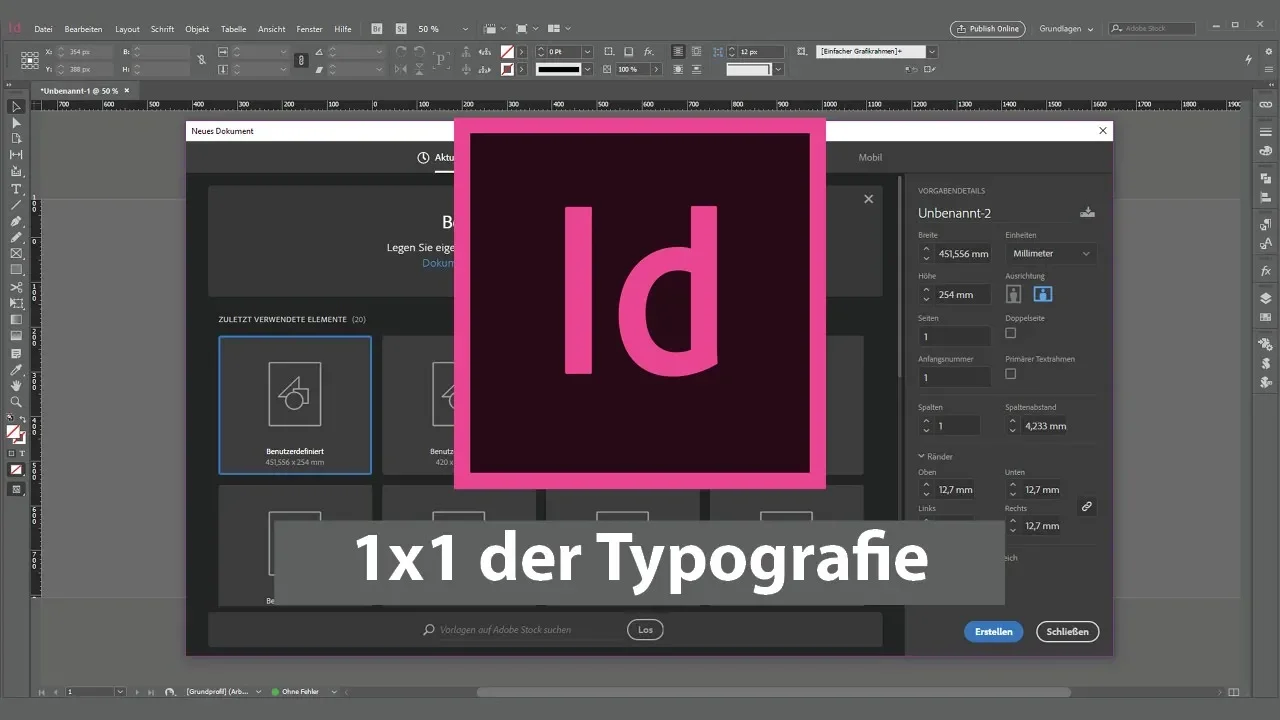Image resolution: width=1280 pixels, height=720 pixels.
Task: Click the Erstellen button
Action: [994, 631]
